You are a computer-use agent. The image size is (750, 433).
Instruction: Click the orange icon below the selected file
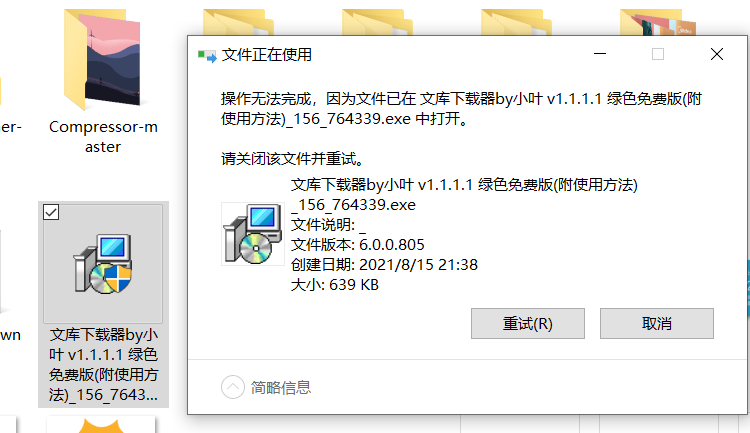tap(101, 425)
